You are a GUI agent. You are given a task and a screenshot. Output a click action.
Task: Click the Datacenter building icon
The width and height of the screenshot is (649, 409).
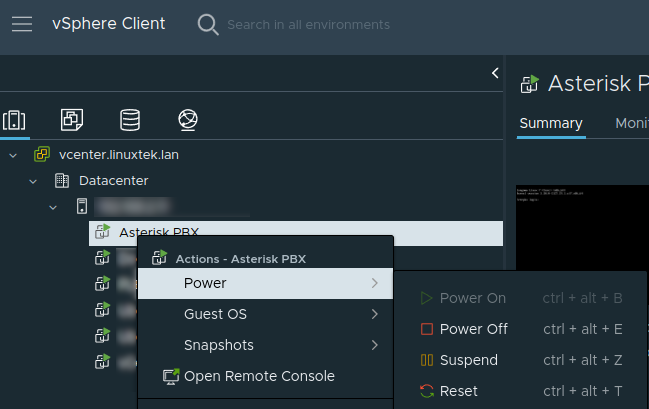pyautogui.click(x=62, y=180)
